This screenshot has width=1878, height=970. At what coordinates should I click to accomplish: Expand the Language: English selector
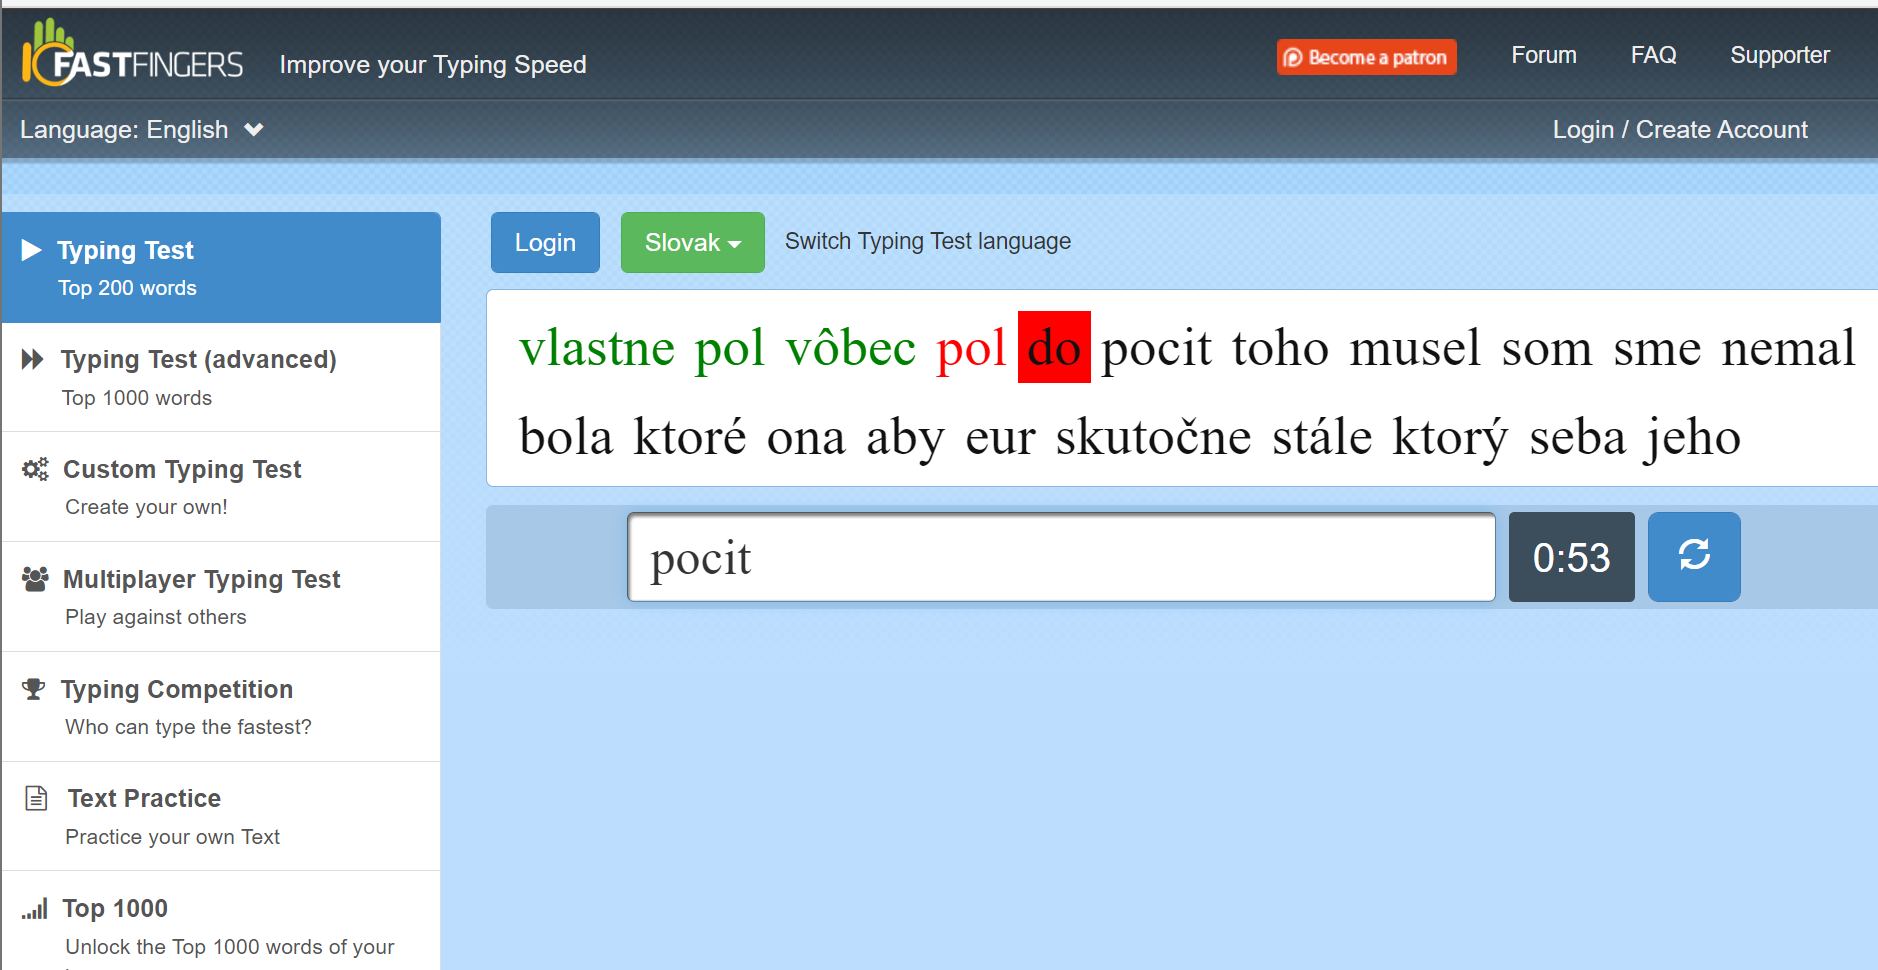[142, 130]
